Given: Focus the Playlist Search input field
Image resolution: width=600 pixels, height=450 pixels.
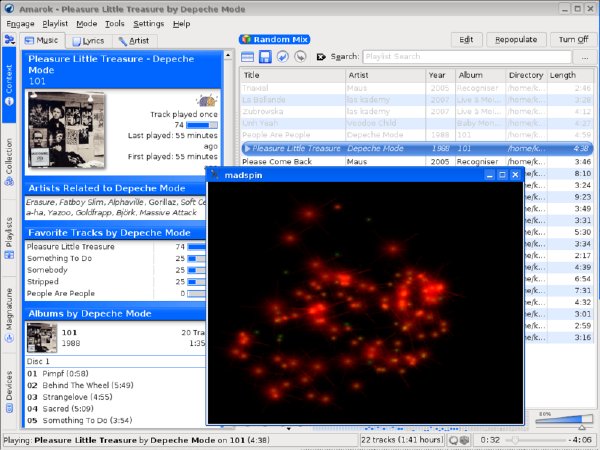Looking at the screenshot, I should click(467, 57).
